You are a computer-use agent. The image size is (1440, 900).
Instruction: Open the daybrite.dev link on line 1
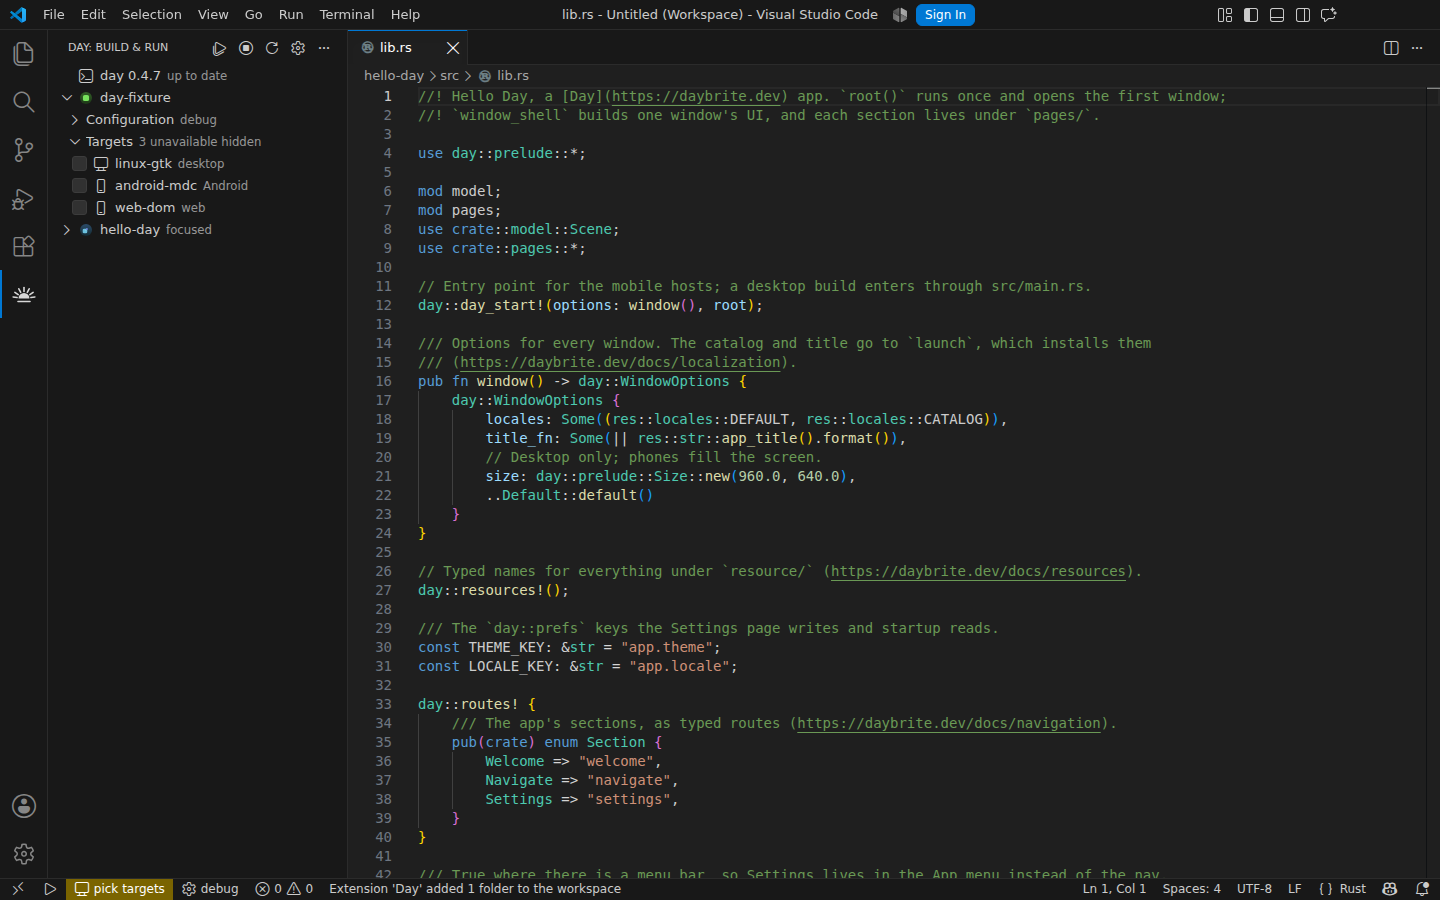pos(696,97)
